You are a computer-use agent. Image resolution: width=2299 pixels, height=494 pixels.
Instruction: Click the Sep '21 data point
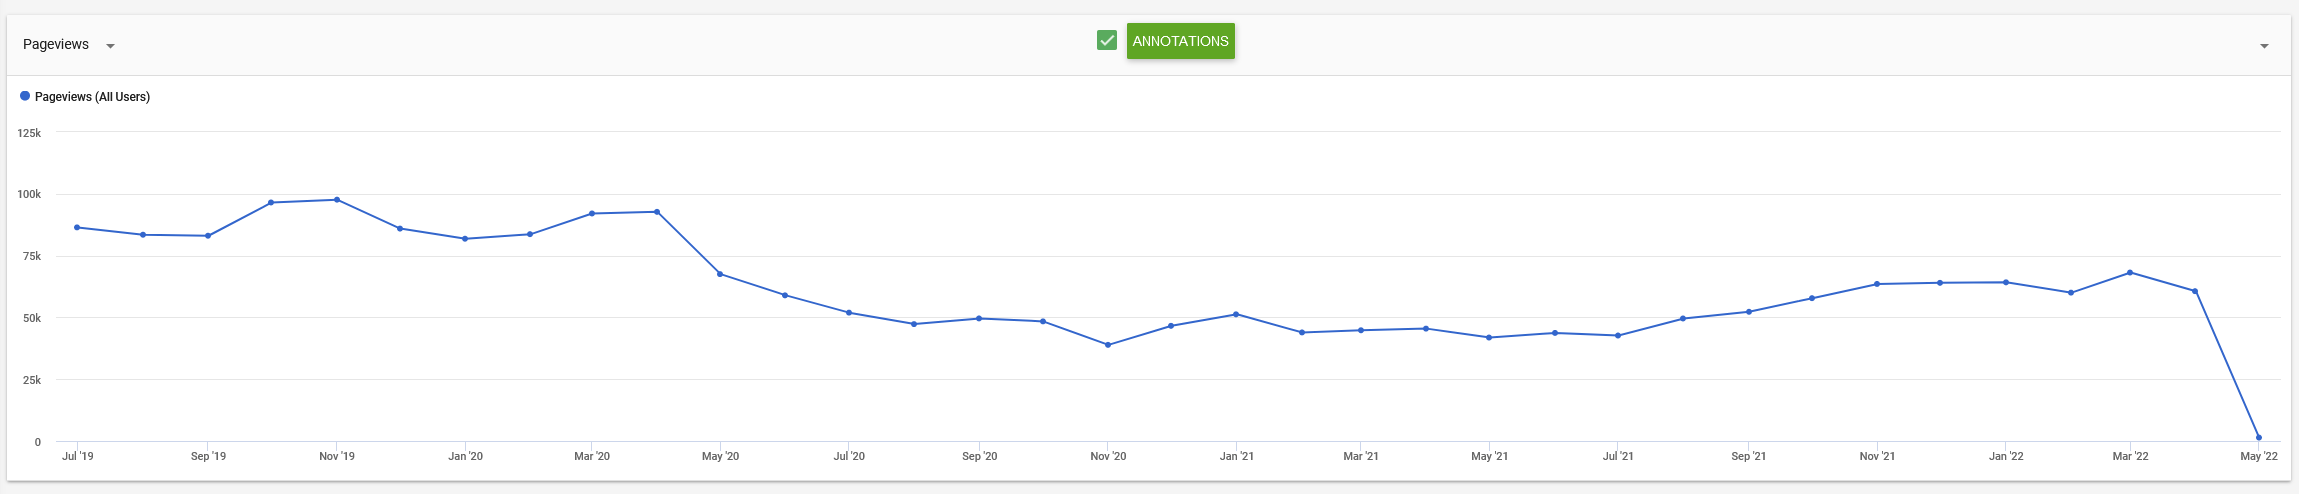1749,312
